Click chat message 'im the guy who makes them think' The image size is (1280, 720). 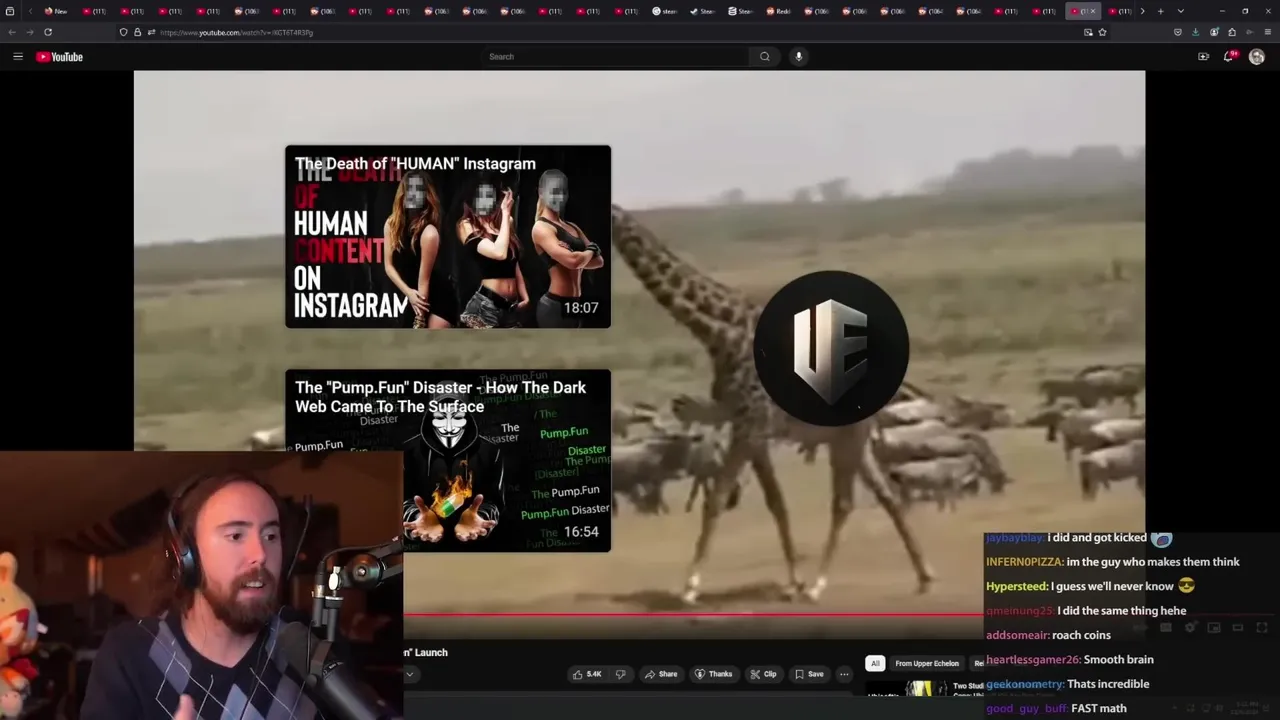tap(1153, 562)
